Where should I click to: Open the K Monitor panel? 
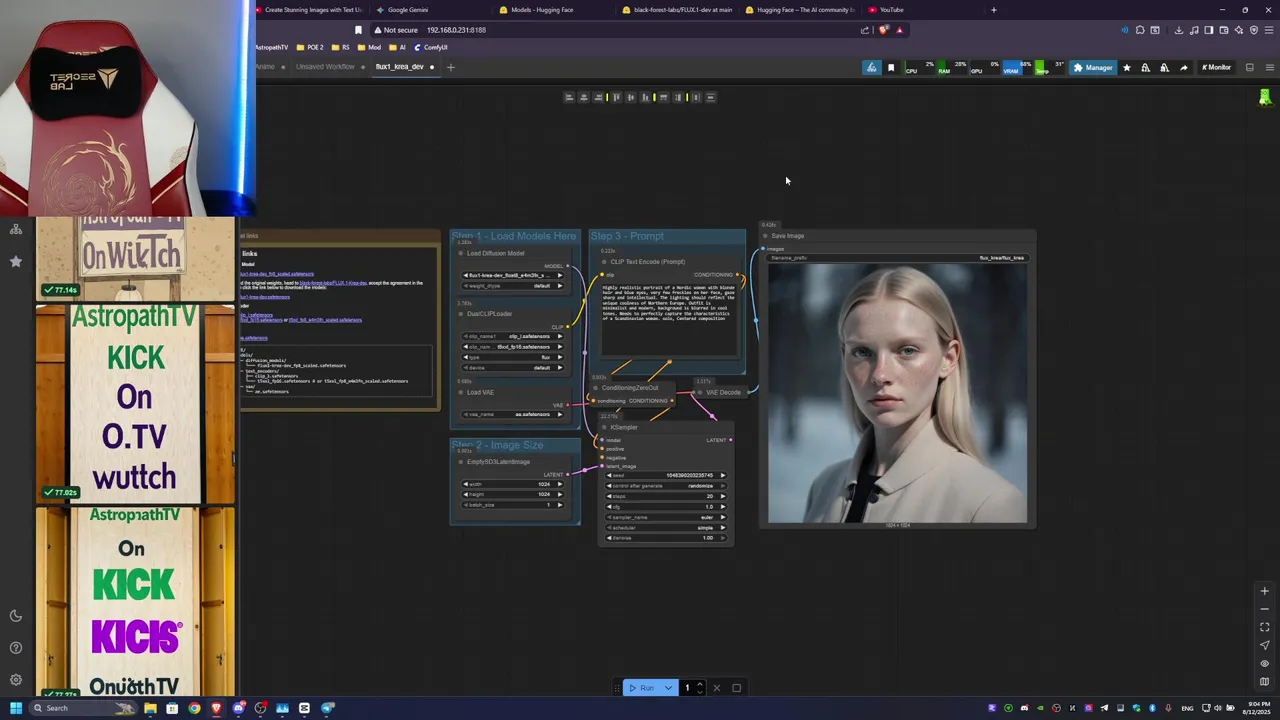click(x=1216, y=68)
